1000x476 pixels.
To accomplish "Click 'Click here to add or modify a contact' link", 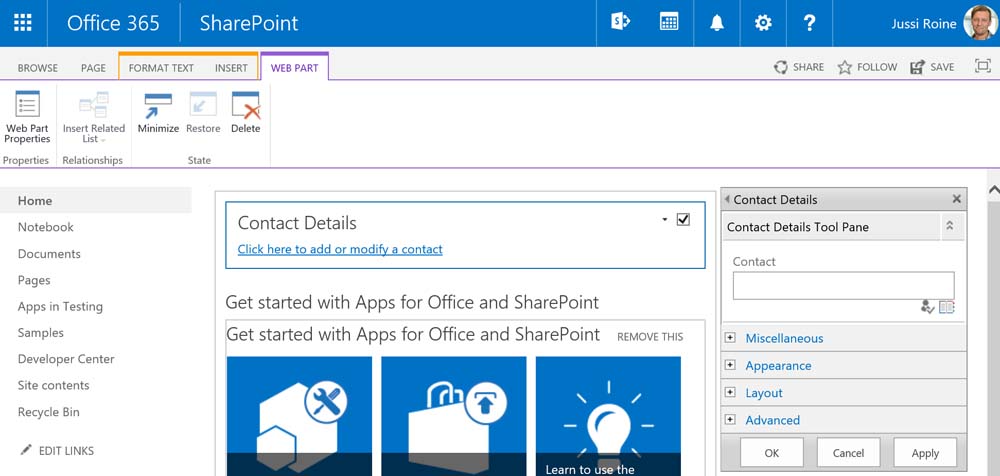I will 340,249.
